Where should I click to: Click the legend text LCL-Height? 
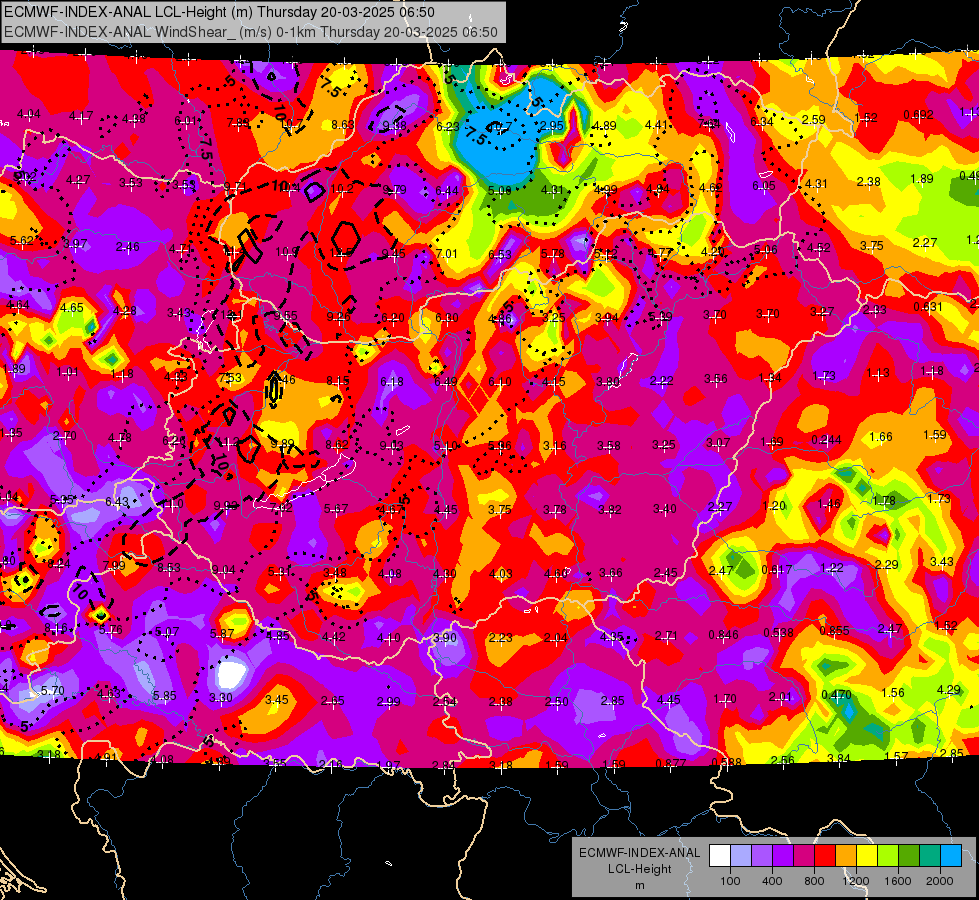coord(639,869)
